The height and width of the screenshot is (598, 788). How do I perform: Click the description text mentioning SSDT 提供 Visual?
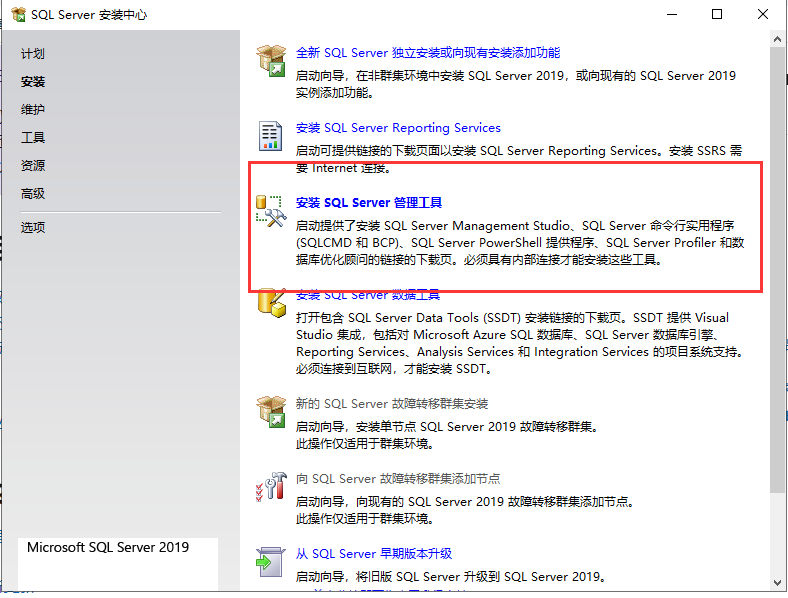click(x=520, y=343)
